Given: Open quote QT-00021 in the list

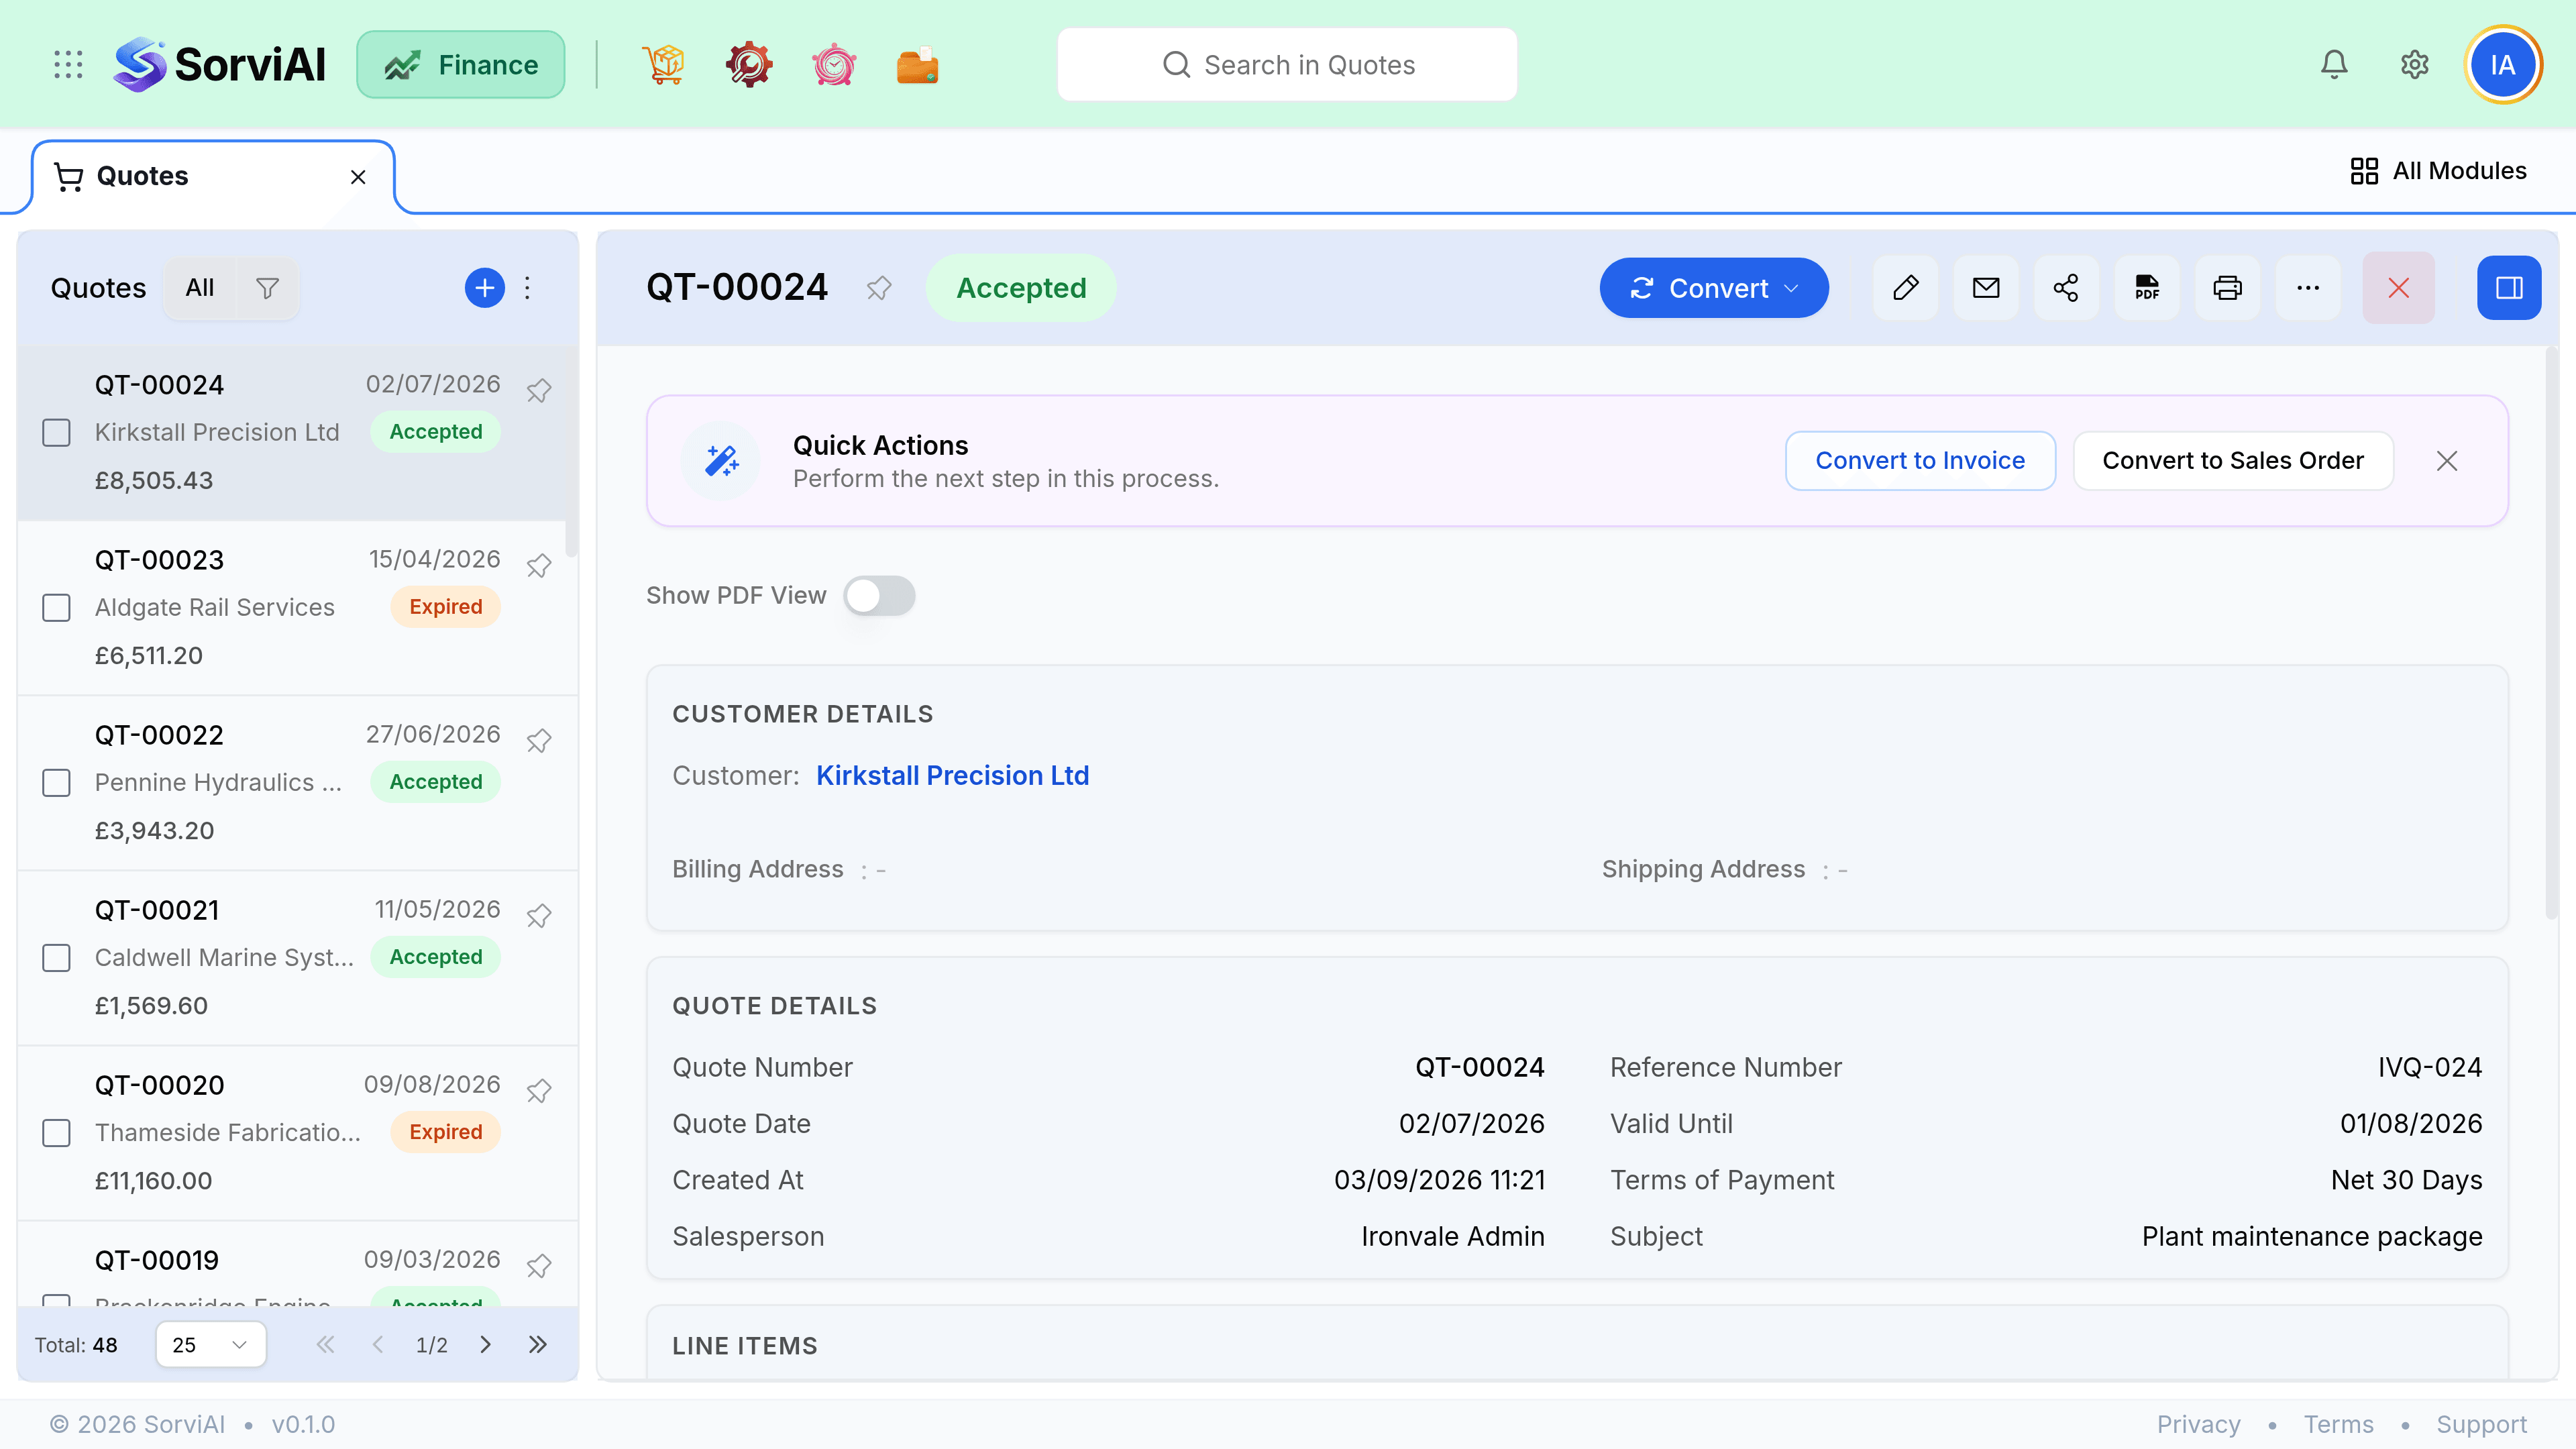Looking at the screenshot, I should pyautogui.click(x=298, y=958).
